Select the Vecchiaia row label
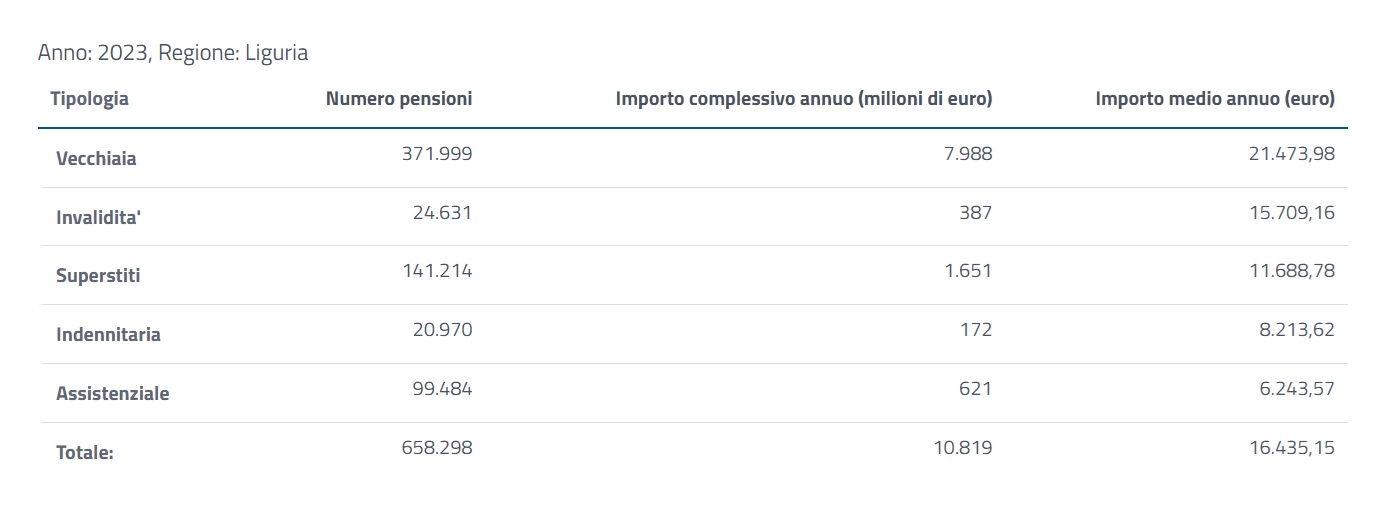The width and height of the screenshot is (1388, 514). click(x=96, y=158)
